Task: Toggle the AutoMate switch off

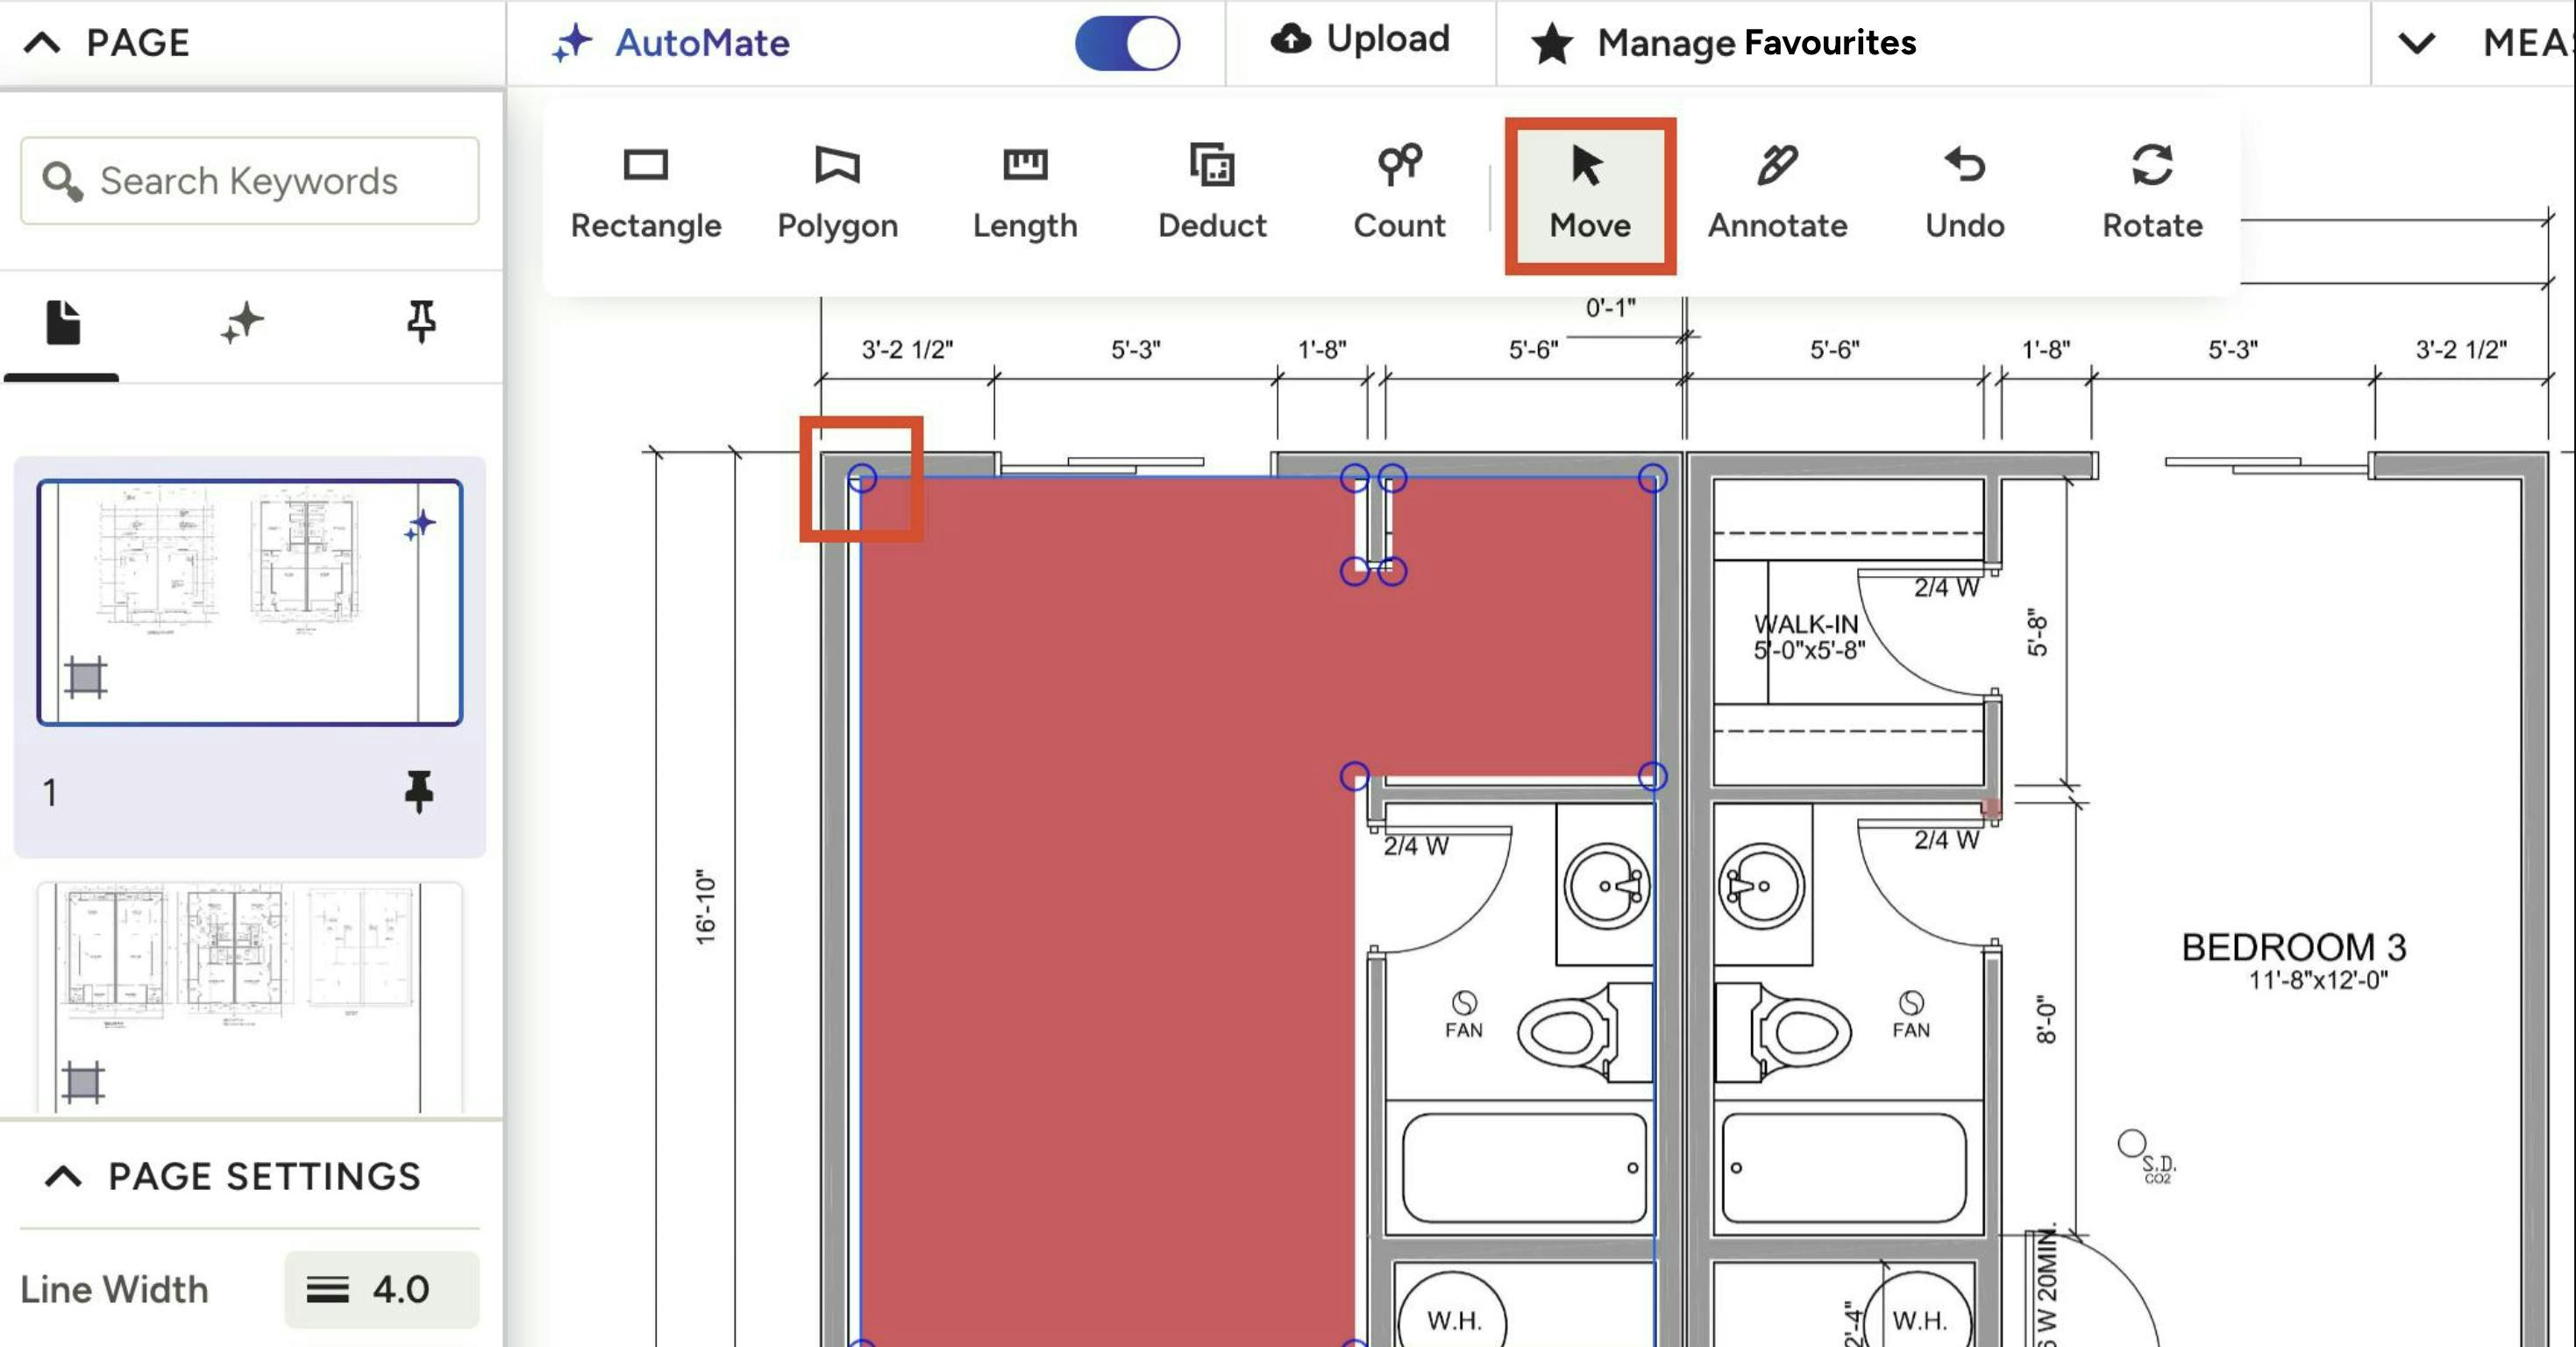Action: point(1127,43)
